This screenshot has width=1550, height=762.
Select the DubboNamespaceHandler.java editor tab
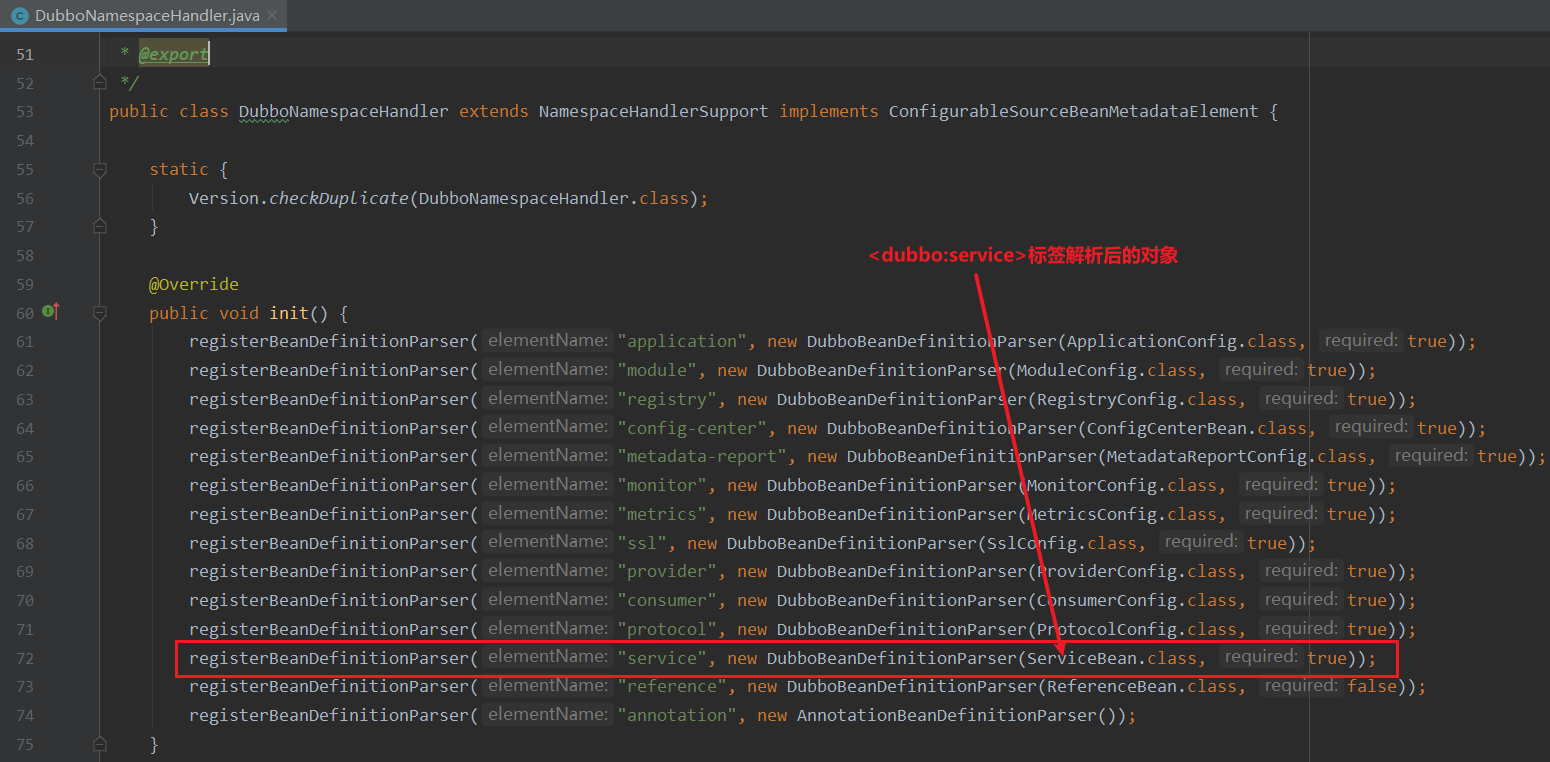pos(144,15)
